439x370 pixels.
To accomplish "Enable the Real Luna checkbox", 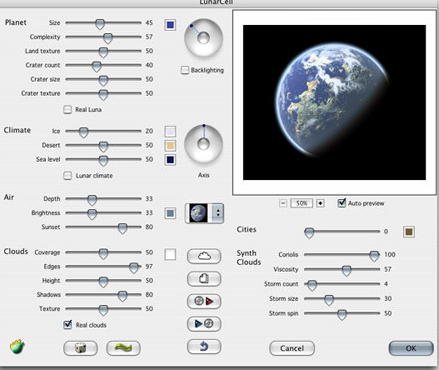I will coord(67,110).
